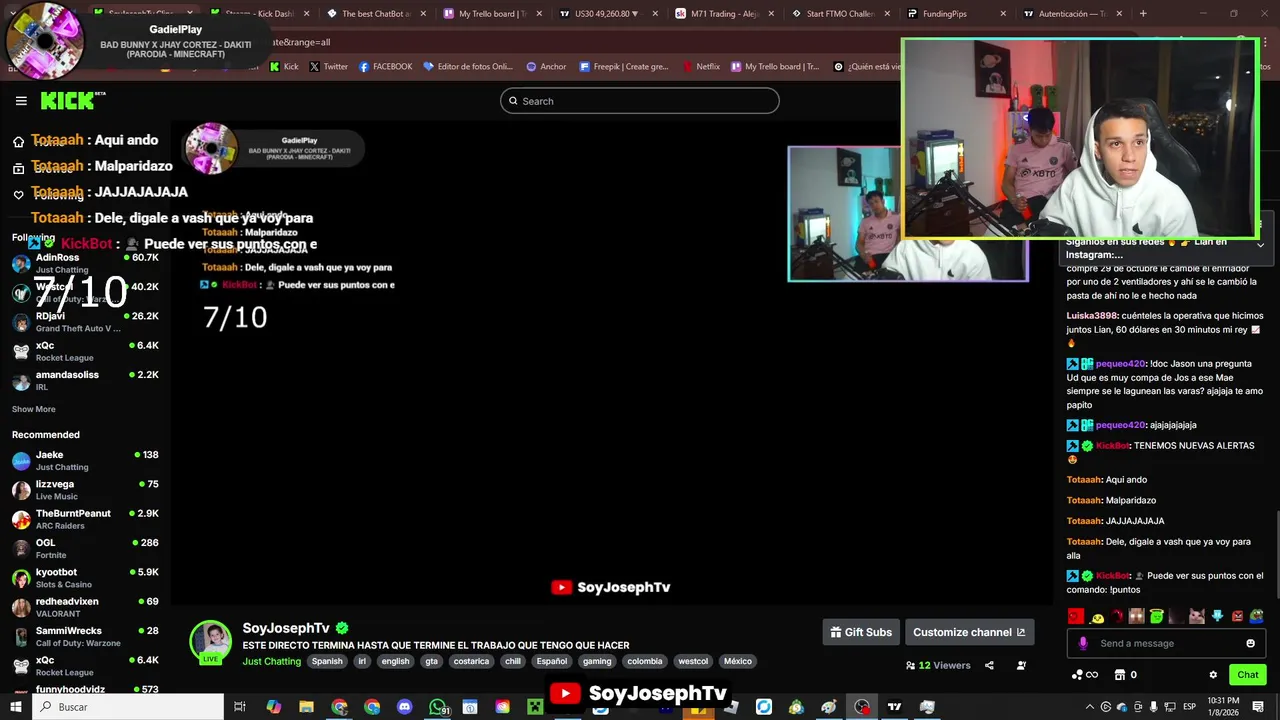
Task: Open Instagram in the taskbar
Action: [x=502, y=707]
